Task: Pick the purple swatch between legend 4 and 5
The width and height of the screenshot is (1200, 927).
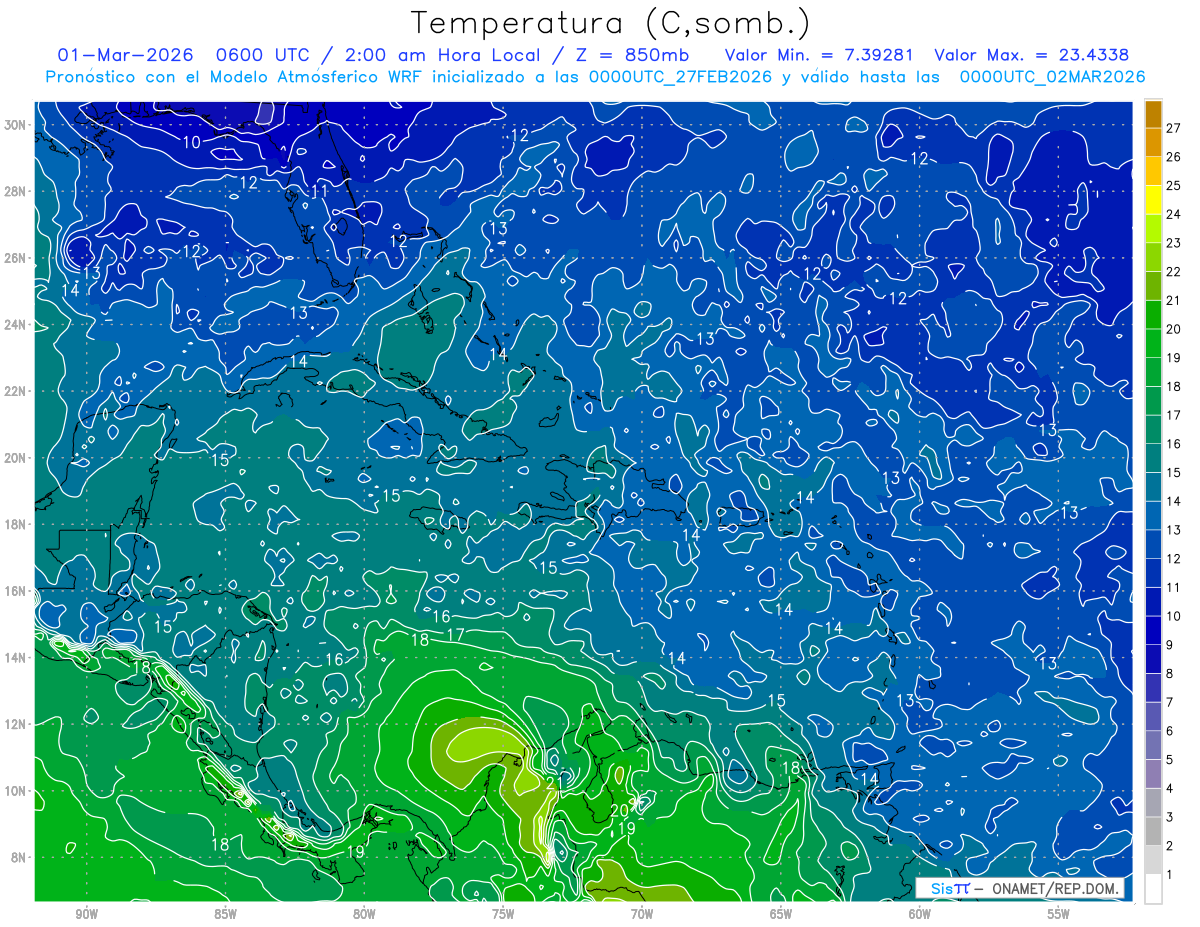Action: coord(1153,775)
